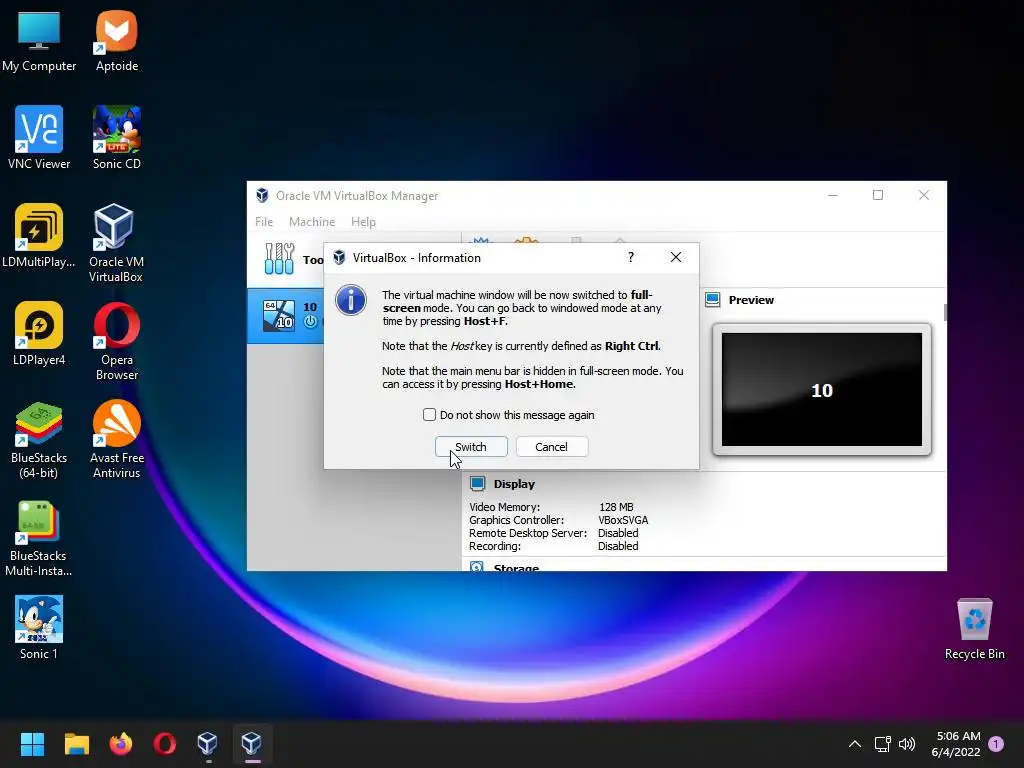The height and width of the screenshot is (768, 1024).
Task: Expand the hidden system tray icons chevron
Action: pos(854,744)
